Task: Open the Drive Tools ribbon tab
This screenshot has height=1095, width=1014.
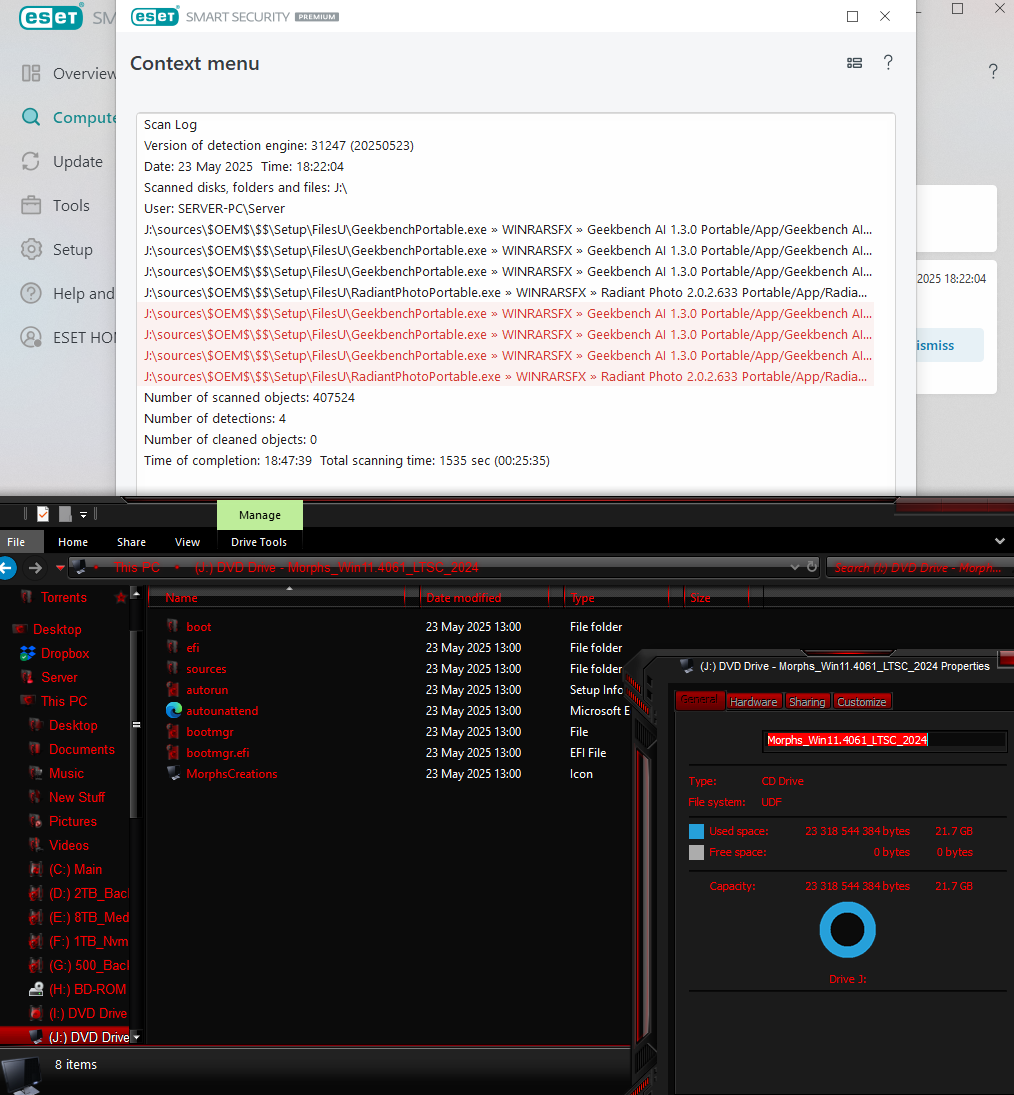Action: pyautogui.click(x=259, y=542)
